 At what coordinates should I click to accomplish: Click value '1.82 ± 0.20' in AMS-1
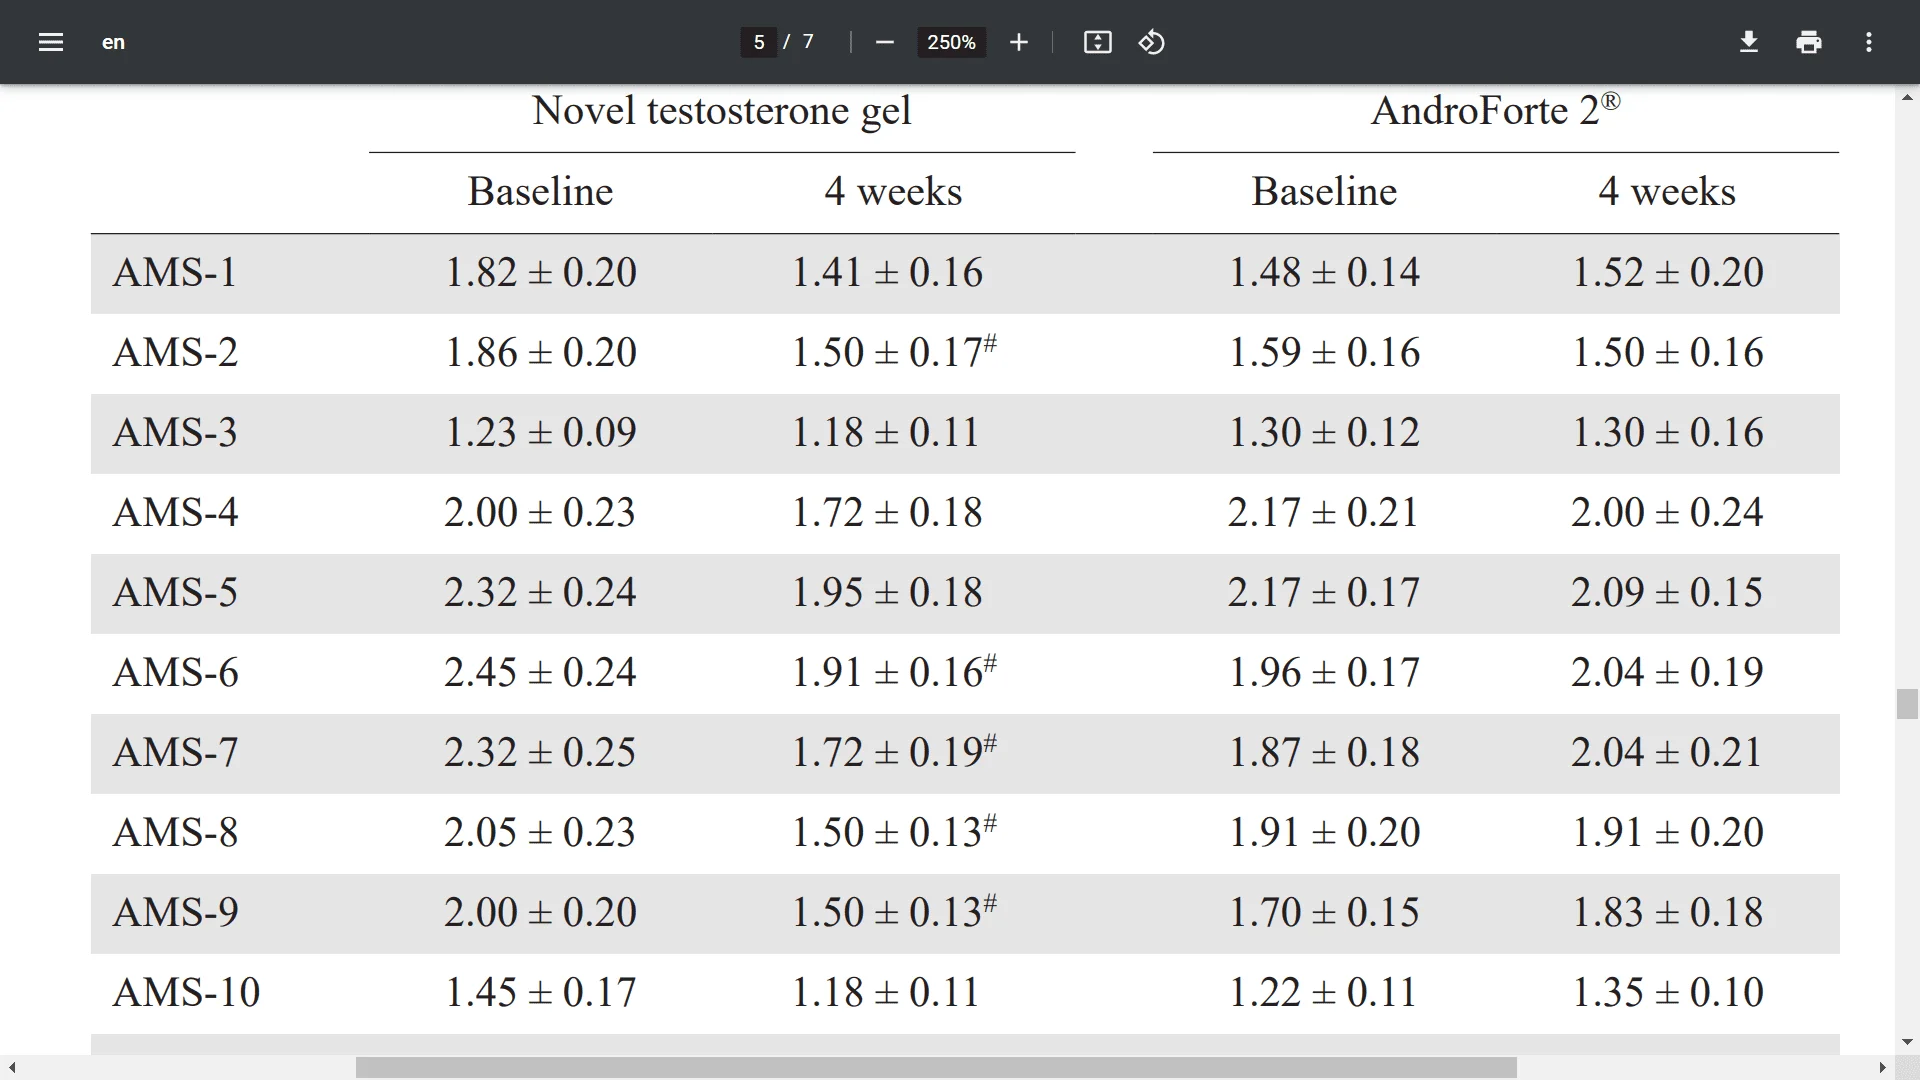540,272
